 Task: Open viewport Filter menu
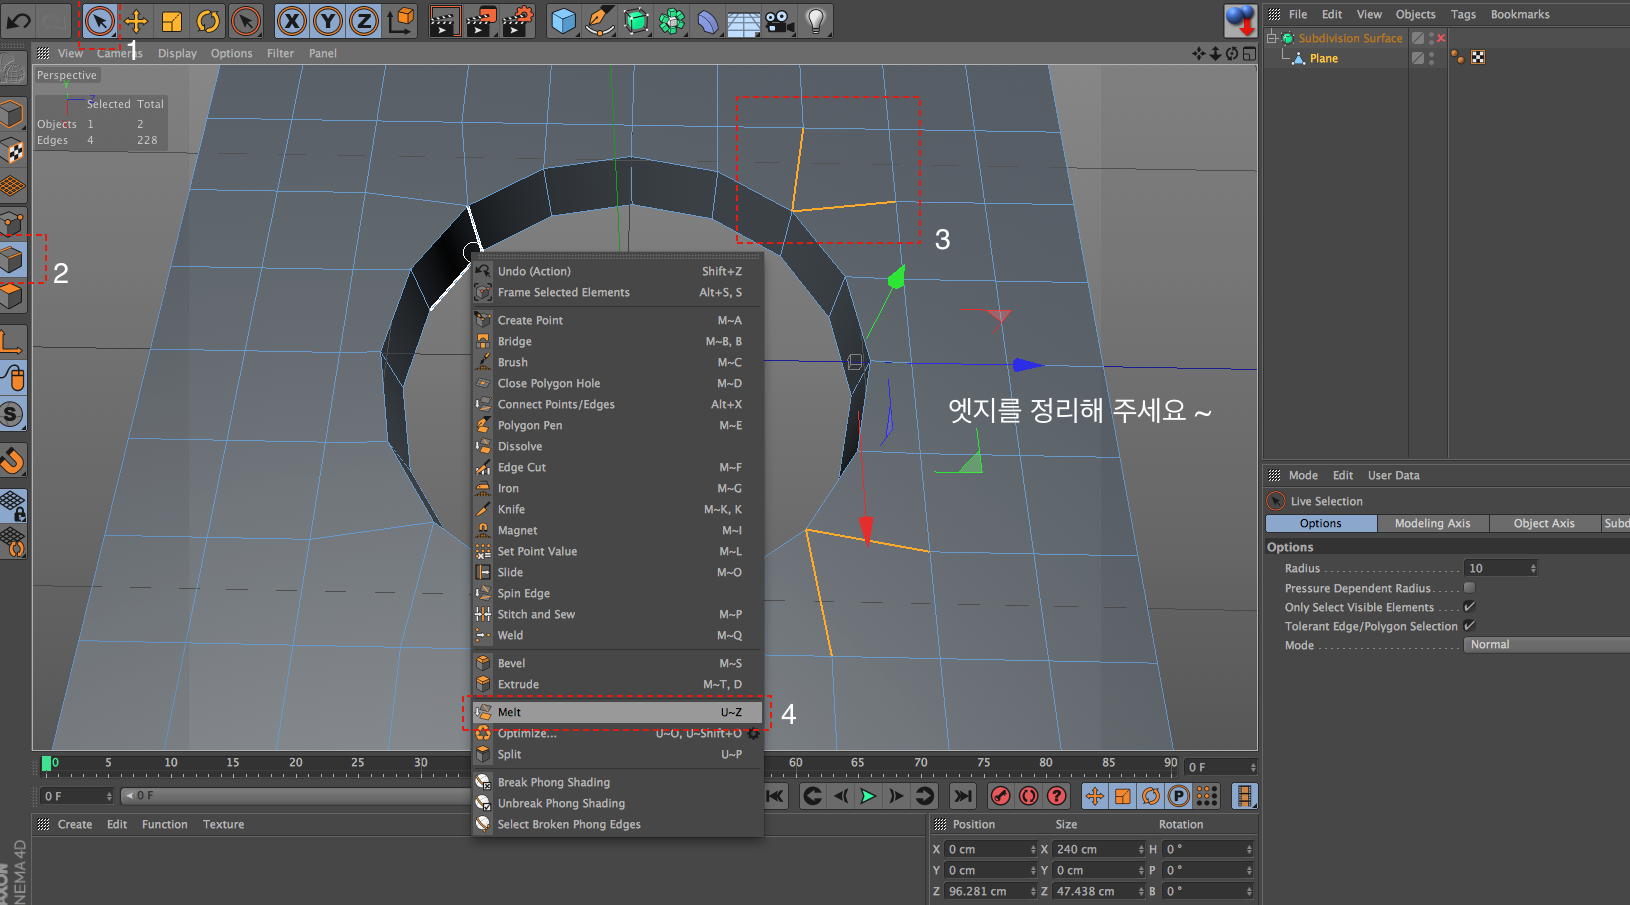click(280, 53)
